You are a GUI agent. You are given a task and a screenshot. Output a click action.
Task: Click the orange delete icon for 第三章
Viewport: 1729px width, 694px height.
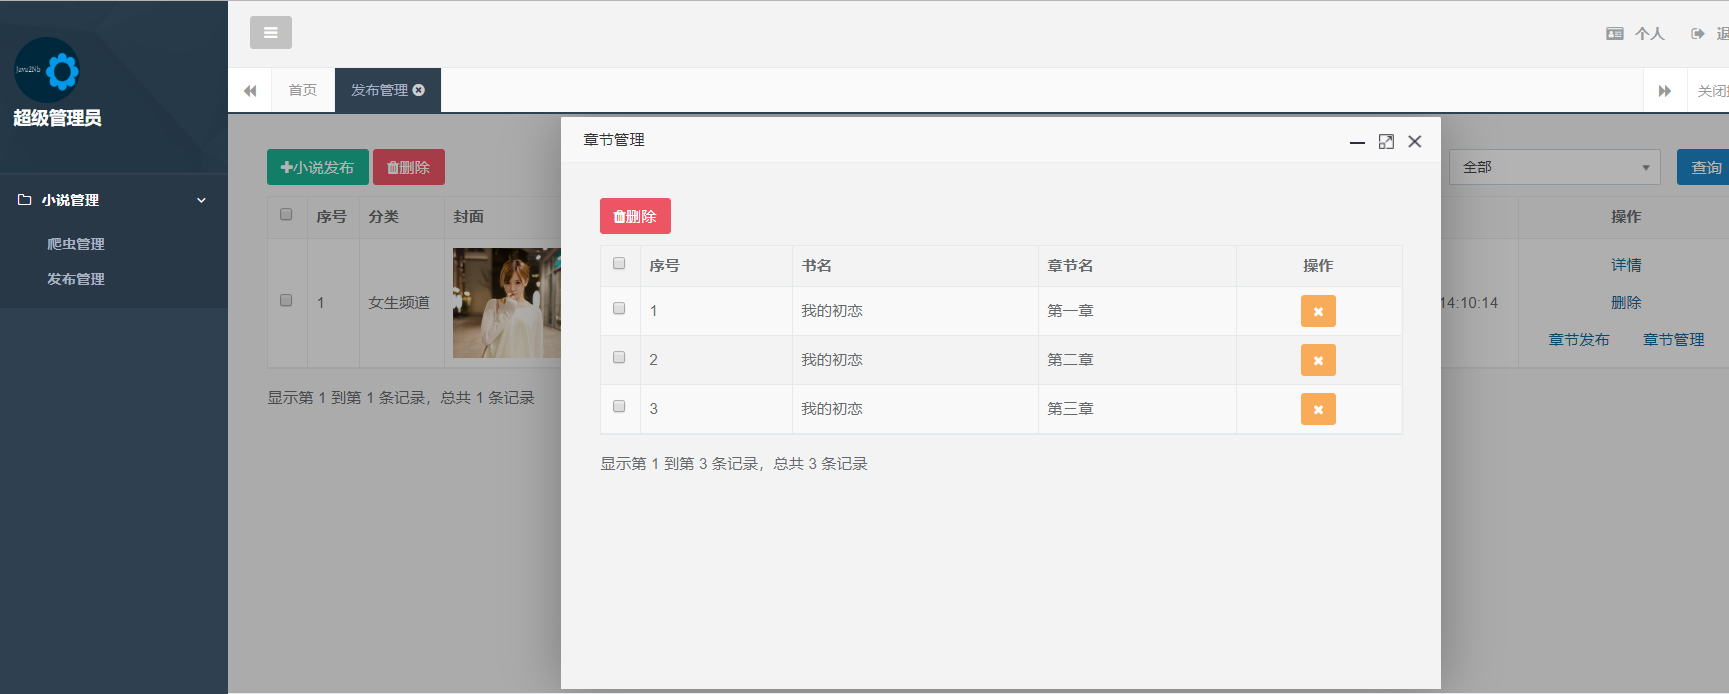point(1317,409)
